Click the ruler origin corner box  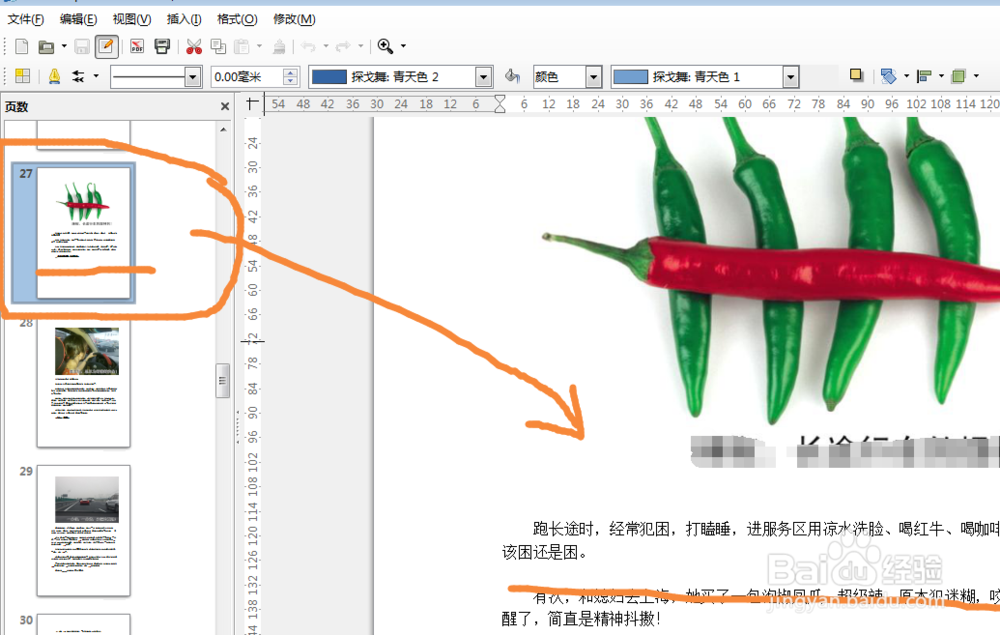(x=253, y=103)
